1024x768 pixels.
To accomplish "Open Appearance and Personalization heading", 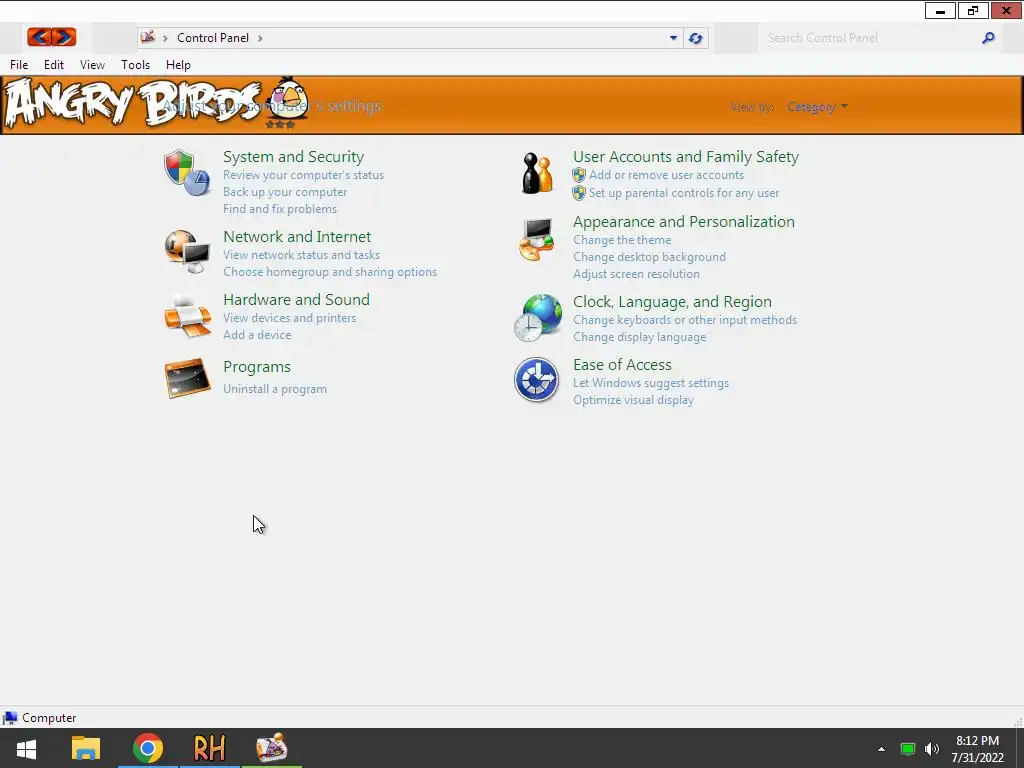I will click(x=684, y=222).
